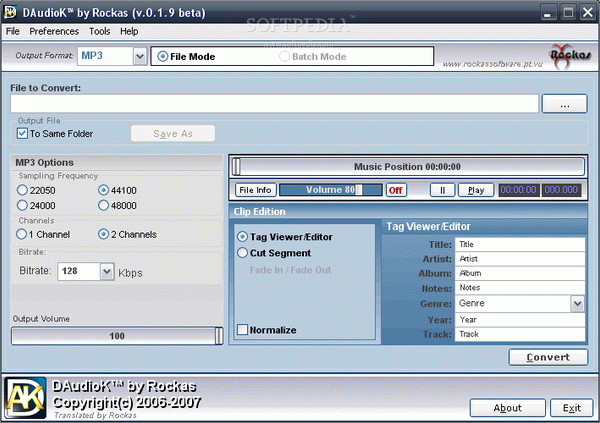The width and height of the screenshot is (600, 423).
Task: Click the Convert button
Action: [548, 357]
